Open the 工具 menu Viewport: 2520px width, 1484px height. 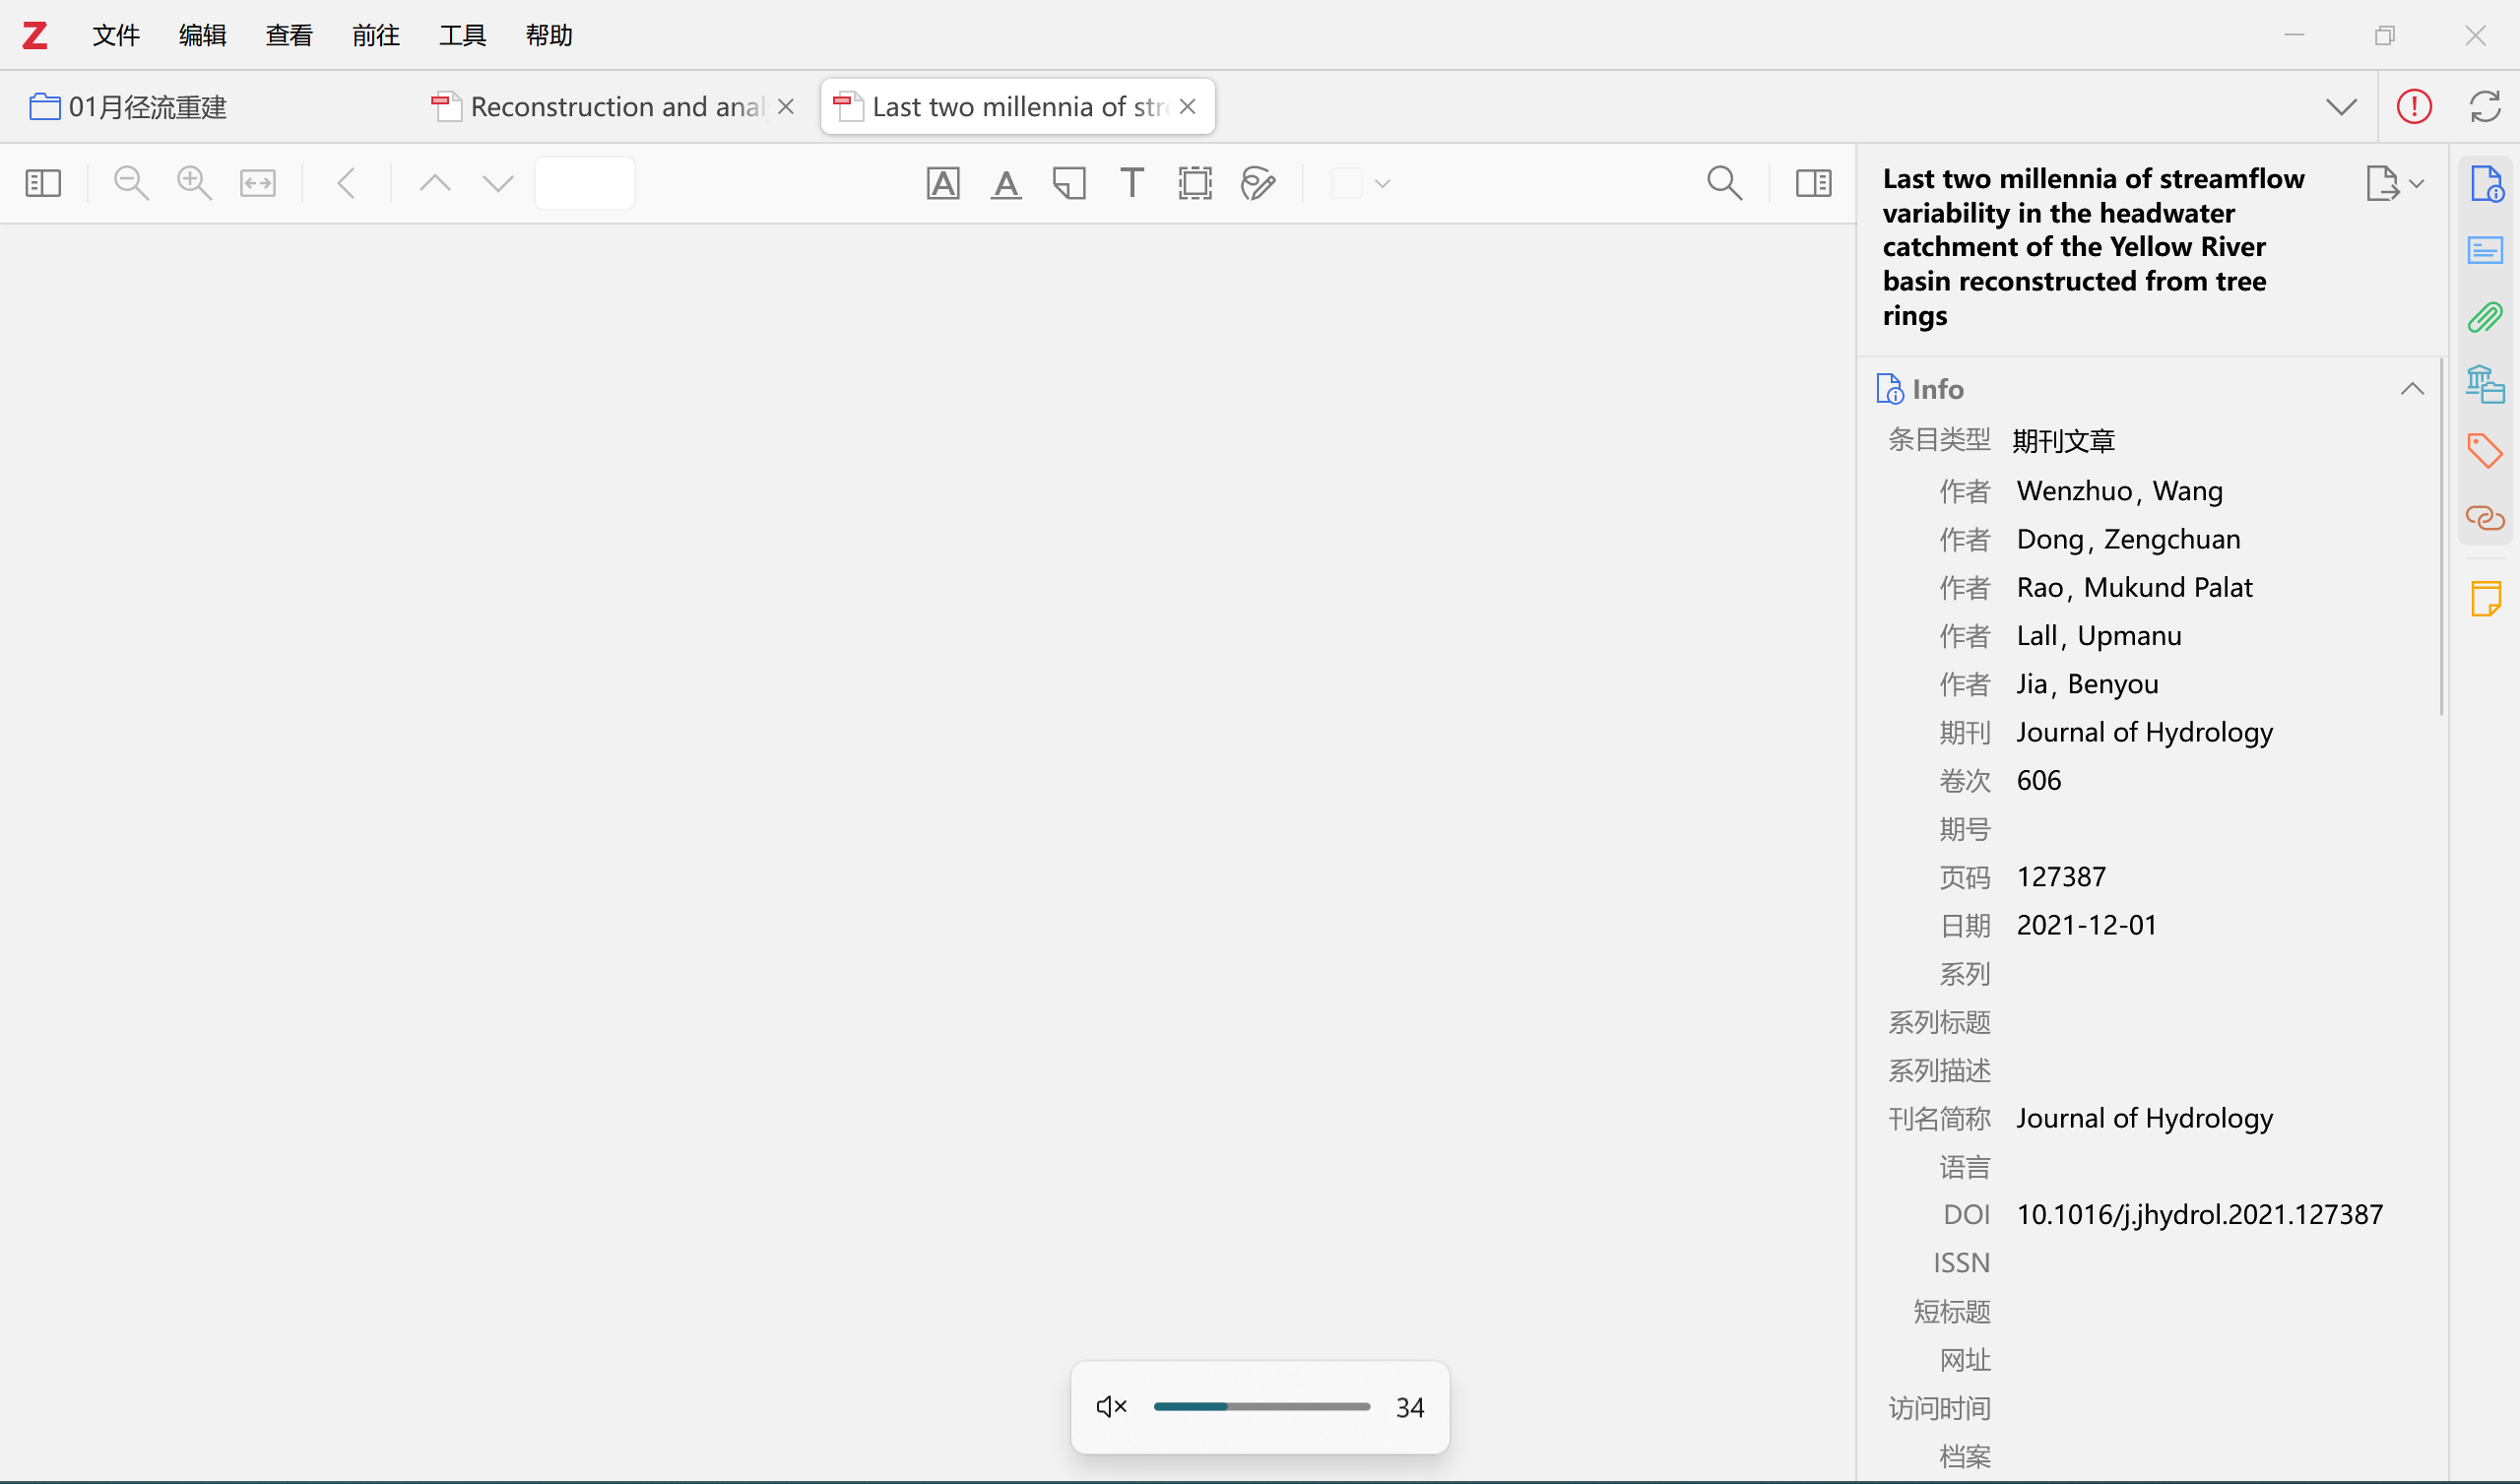point(462,35)
